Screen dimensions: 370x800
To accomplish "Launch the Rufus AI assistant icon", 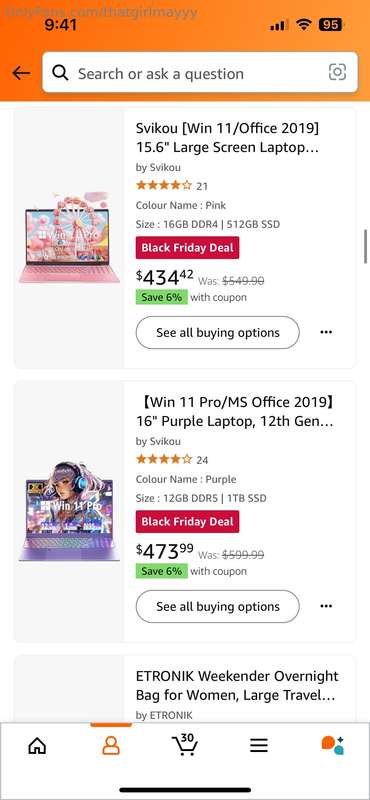I will [x=332, y=745].
